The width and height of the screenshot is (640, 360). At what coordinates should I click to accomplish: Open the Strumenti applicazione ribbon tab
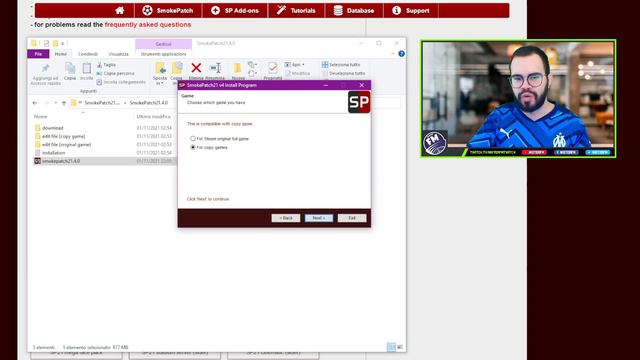tap(163, 54)
